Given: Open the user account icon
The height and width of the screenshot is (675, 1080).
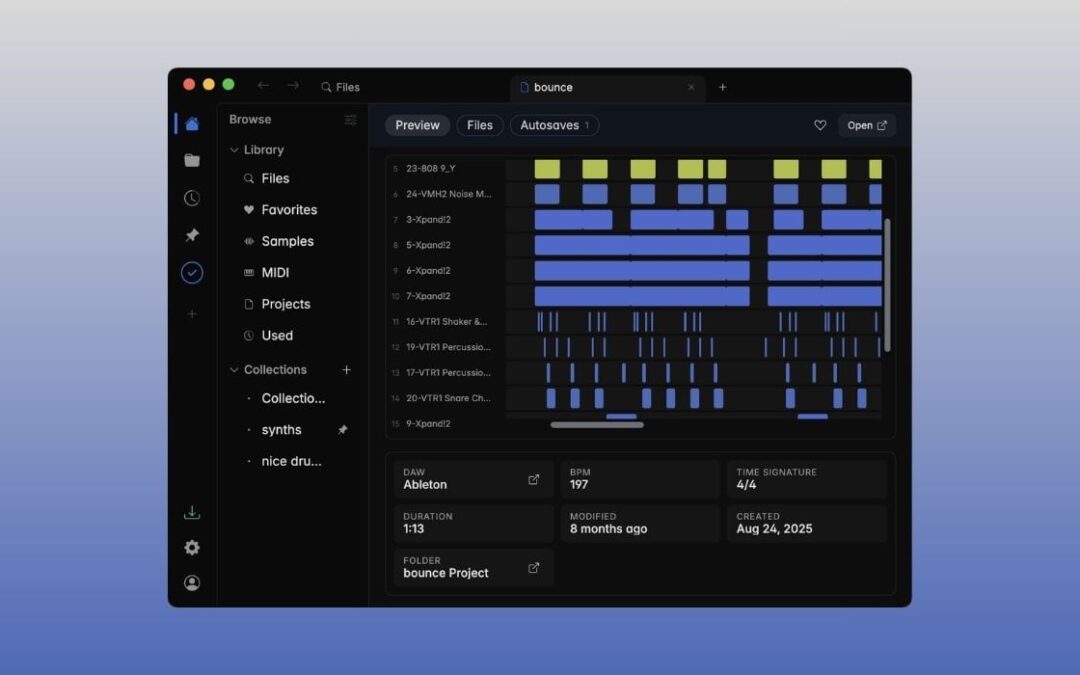Looking at the screenshot, I should click(x=192, y=583).
